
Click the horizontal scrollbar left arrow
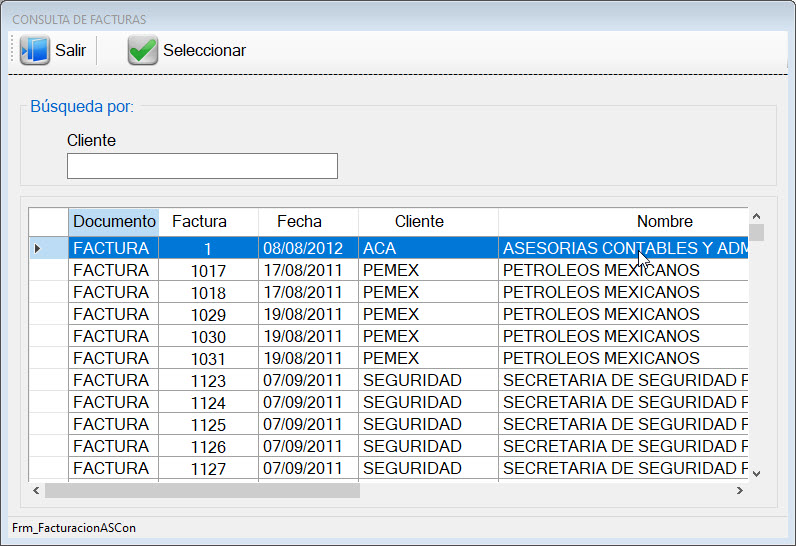click(36, 490)
